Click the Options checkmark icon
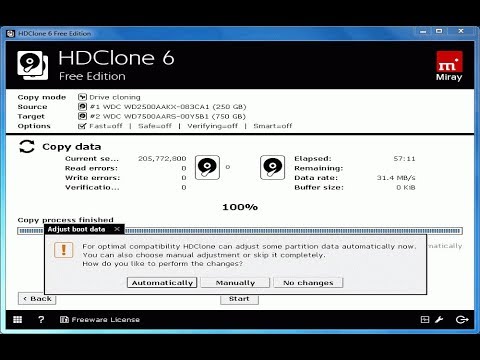The image size is (480, 360). pyautogui.click(x=82, y=126)
